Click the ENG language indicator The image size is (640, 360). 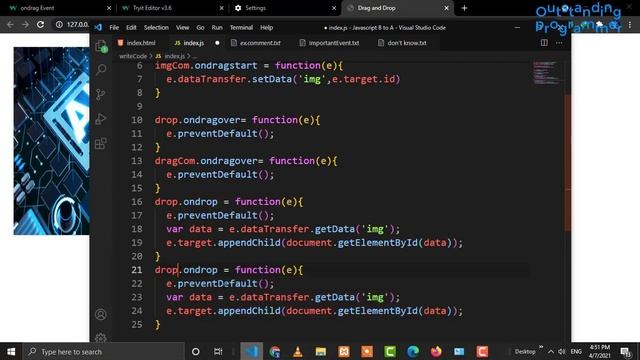click(576, 351)
